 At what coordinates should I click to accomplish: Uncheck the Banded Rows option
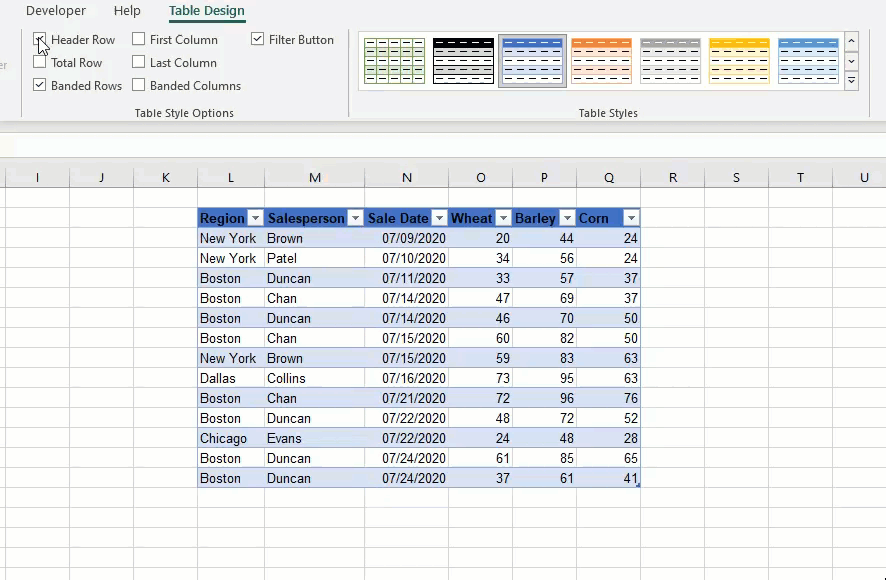coord(39,85)
